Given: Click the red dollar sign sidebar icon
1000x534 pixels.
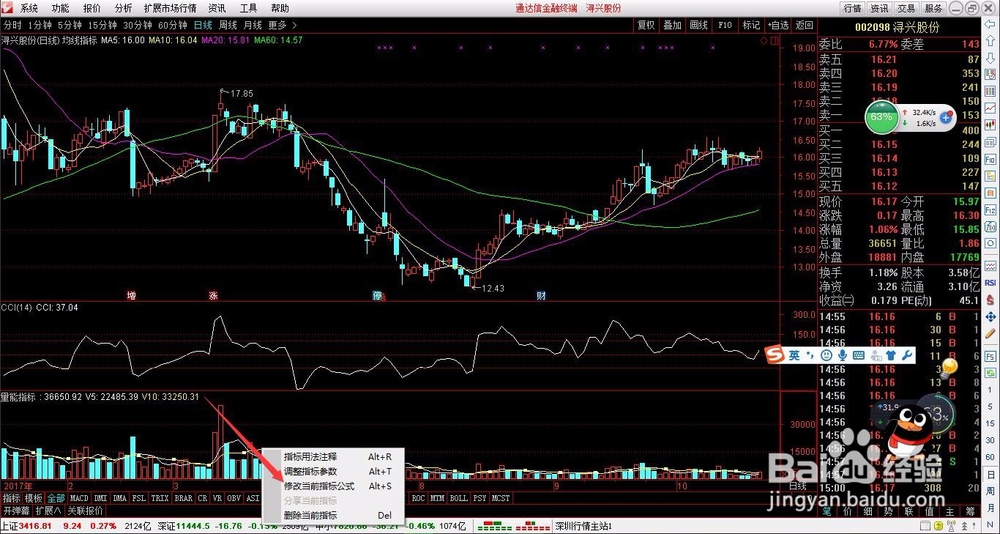Looking at the screenshot, I should click(x=990, y=299).
